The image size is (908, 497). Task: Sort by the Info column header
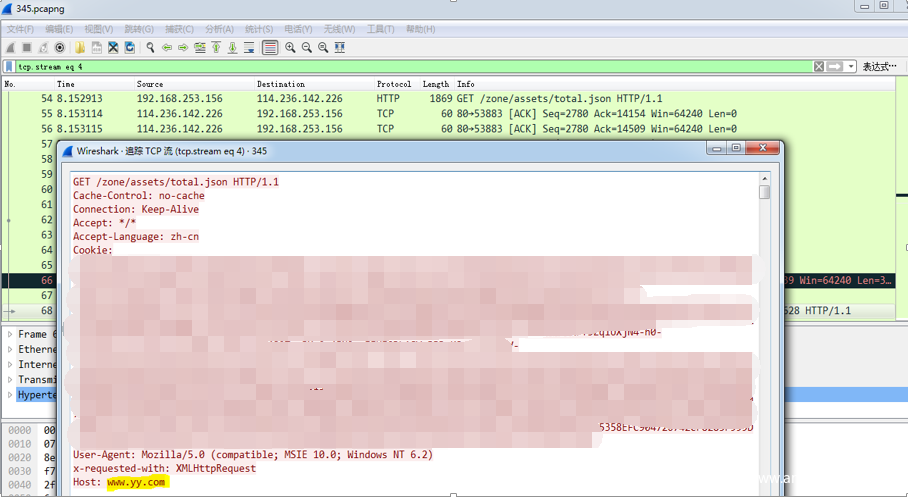coord(675,84)
